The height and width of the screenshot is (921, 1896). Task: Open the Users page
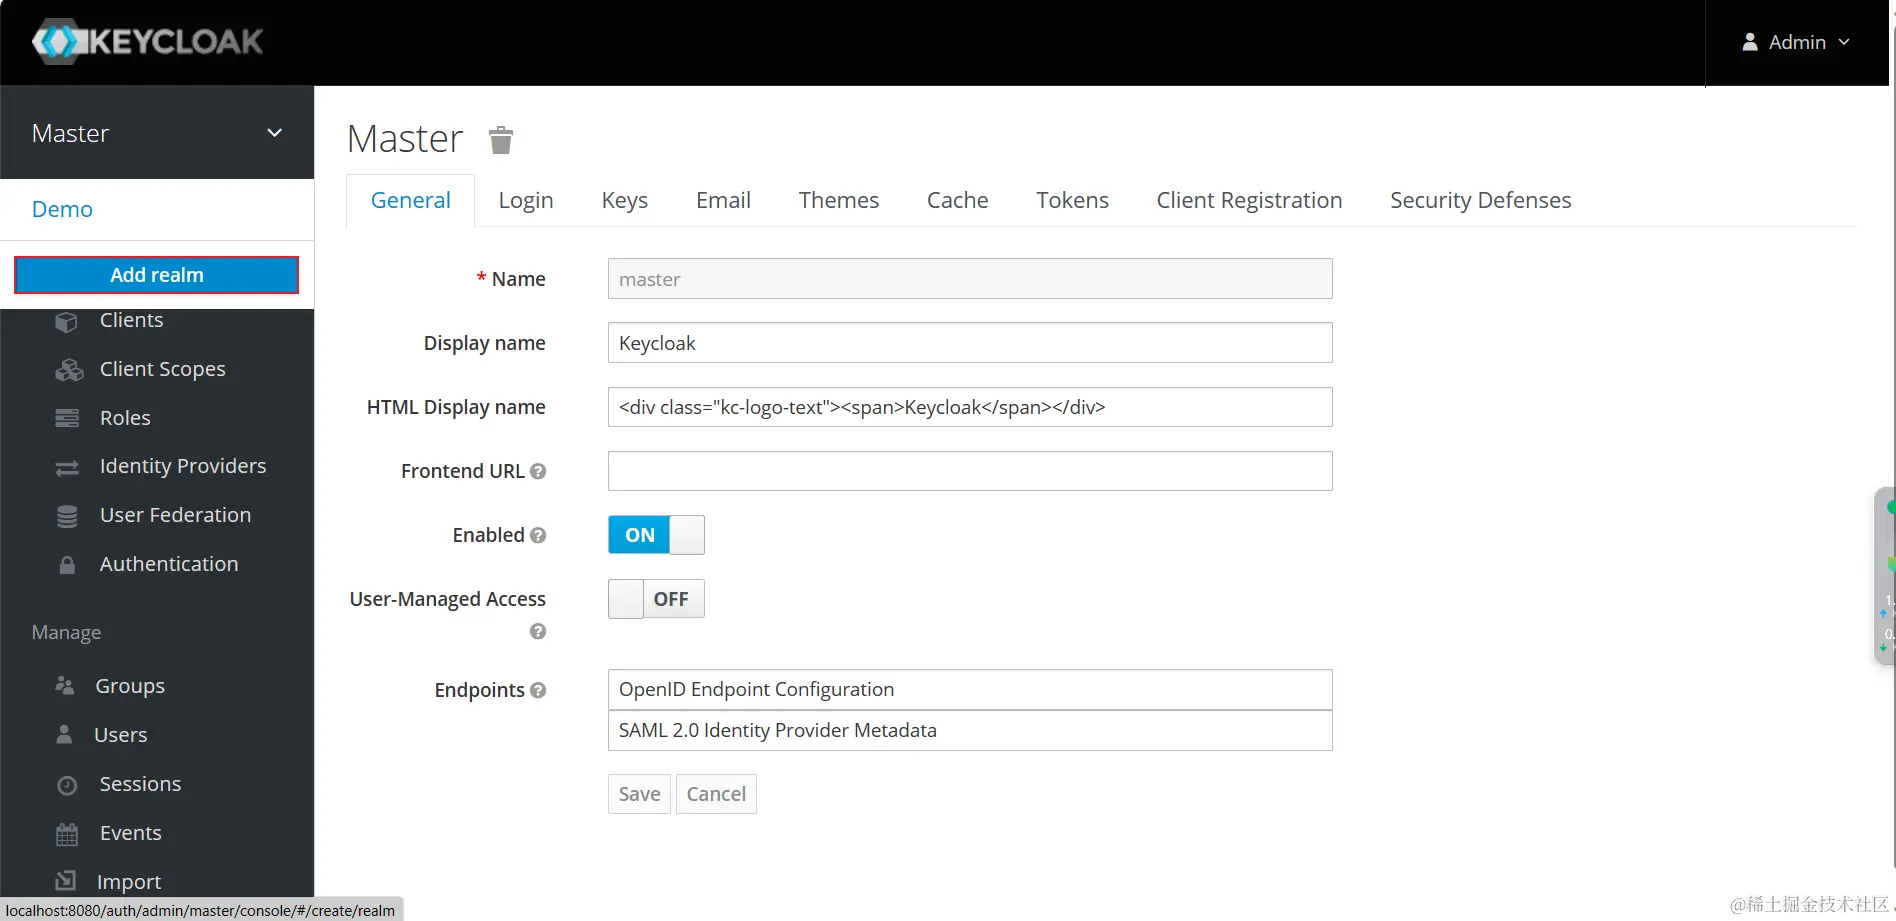[120, 735]
